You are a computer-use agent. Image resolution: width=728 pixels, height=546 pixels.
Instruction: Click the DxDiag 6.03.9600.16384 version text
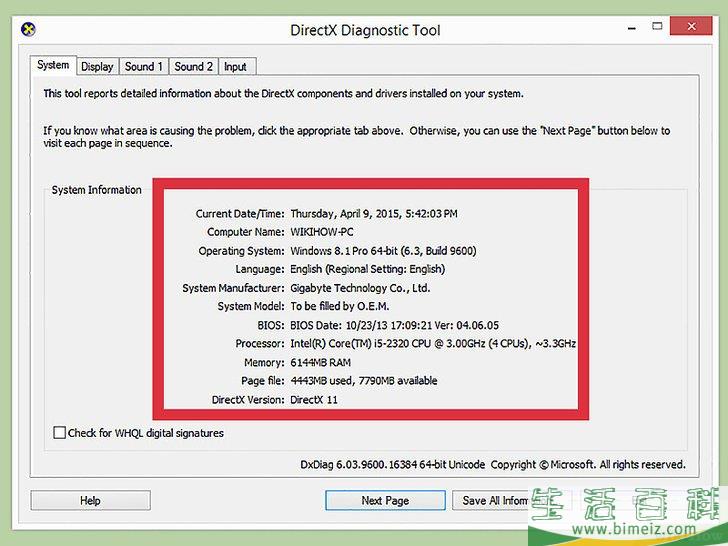[x=393, y=464]
